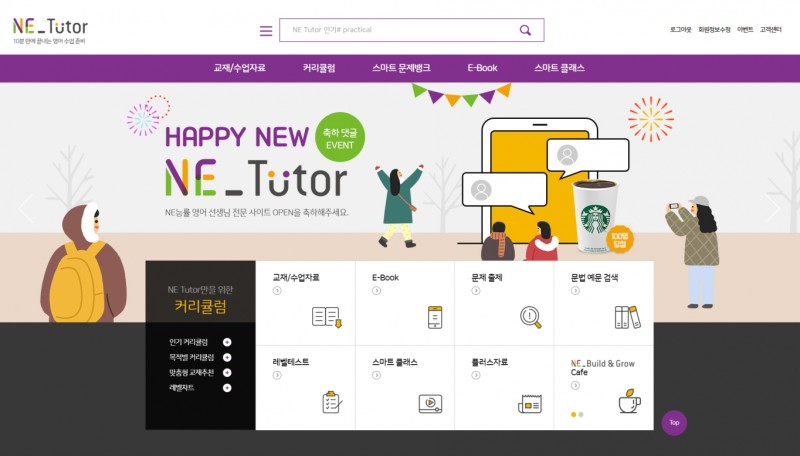
Task: Click the purple Top button
Action: coord(674,423)
